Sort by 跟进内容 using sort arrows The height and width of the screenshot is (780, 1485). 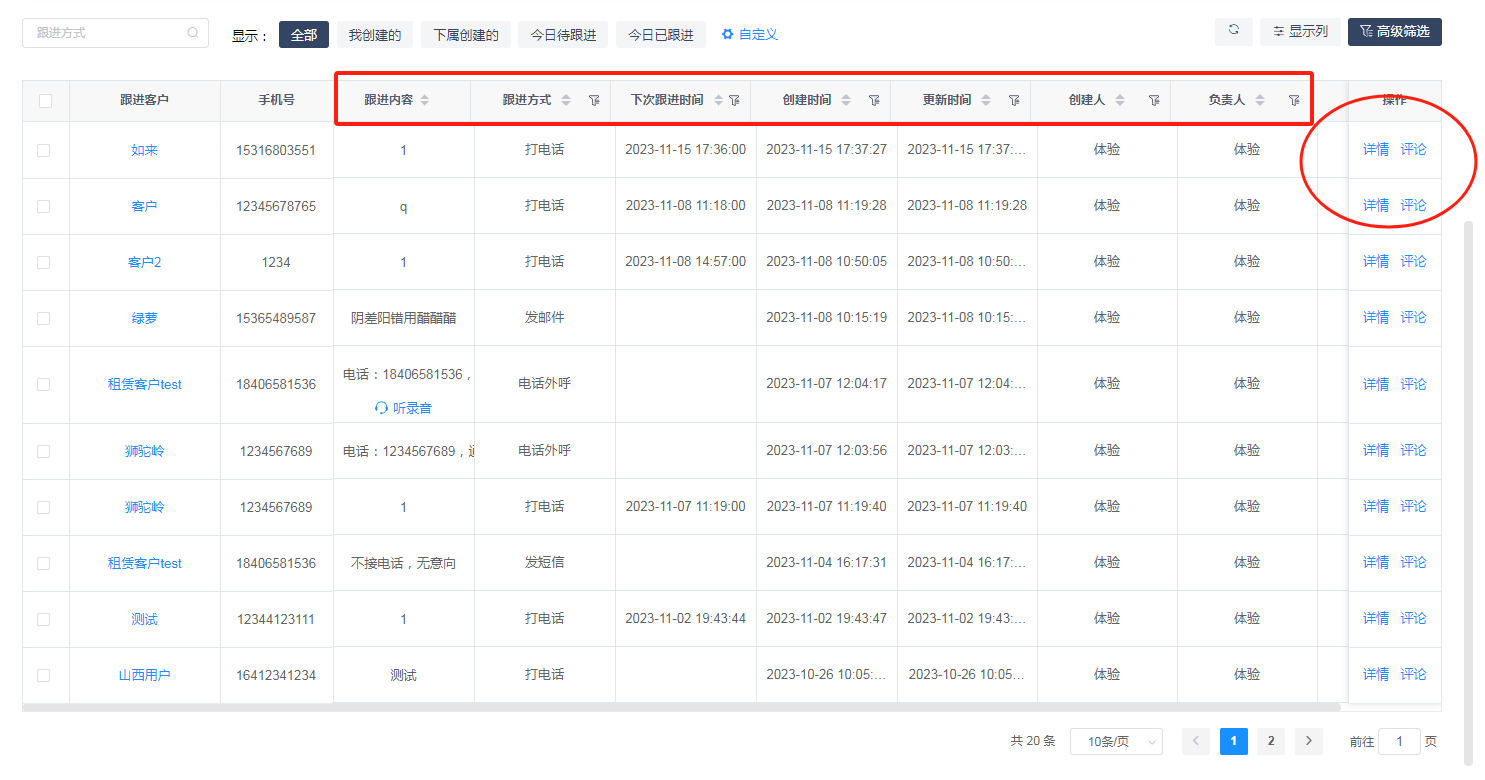click(424, 100)
